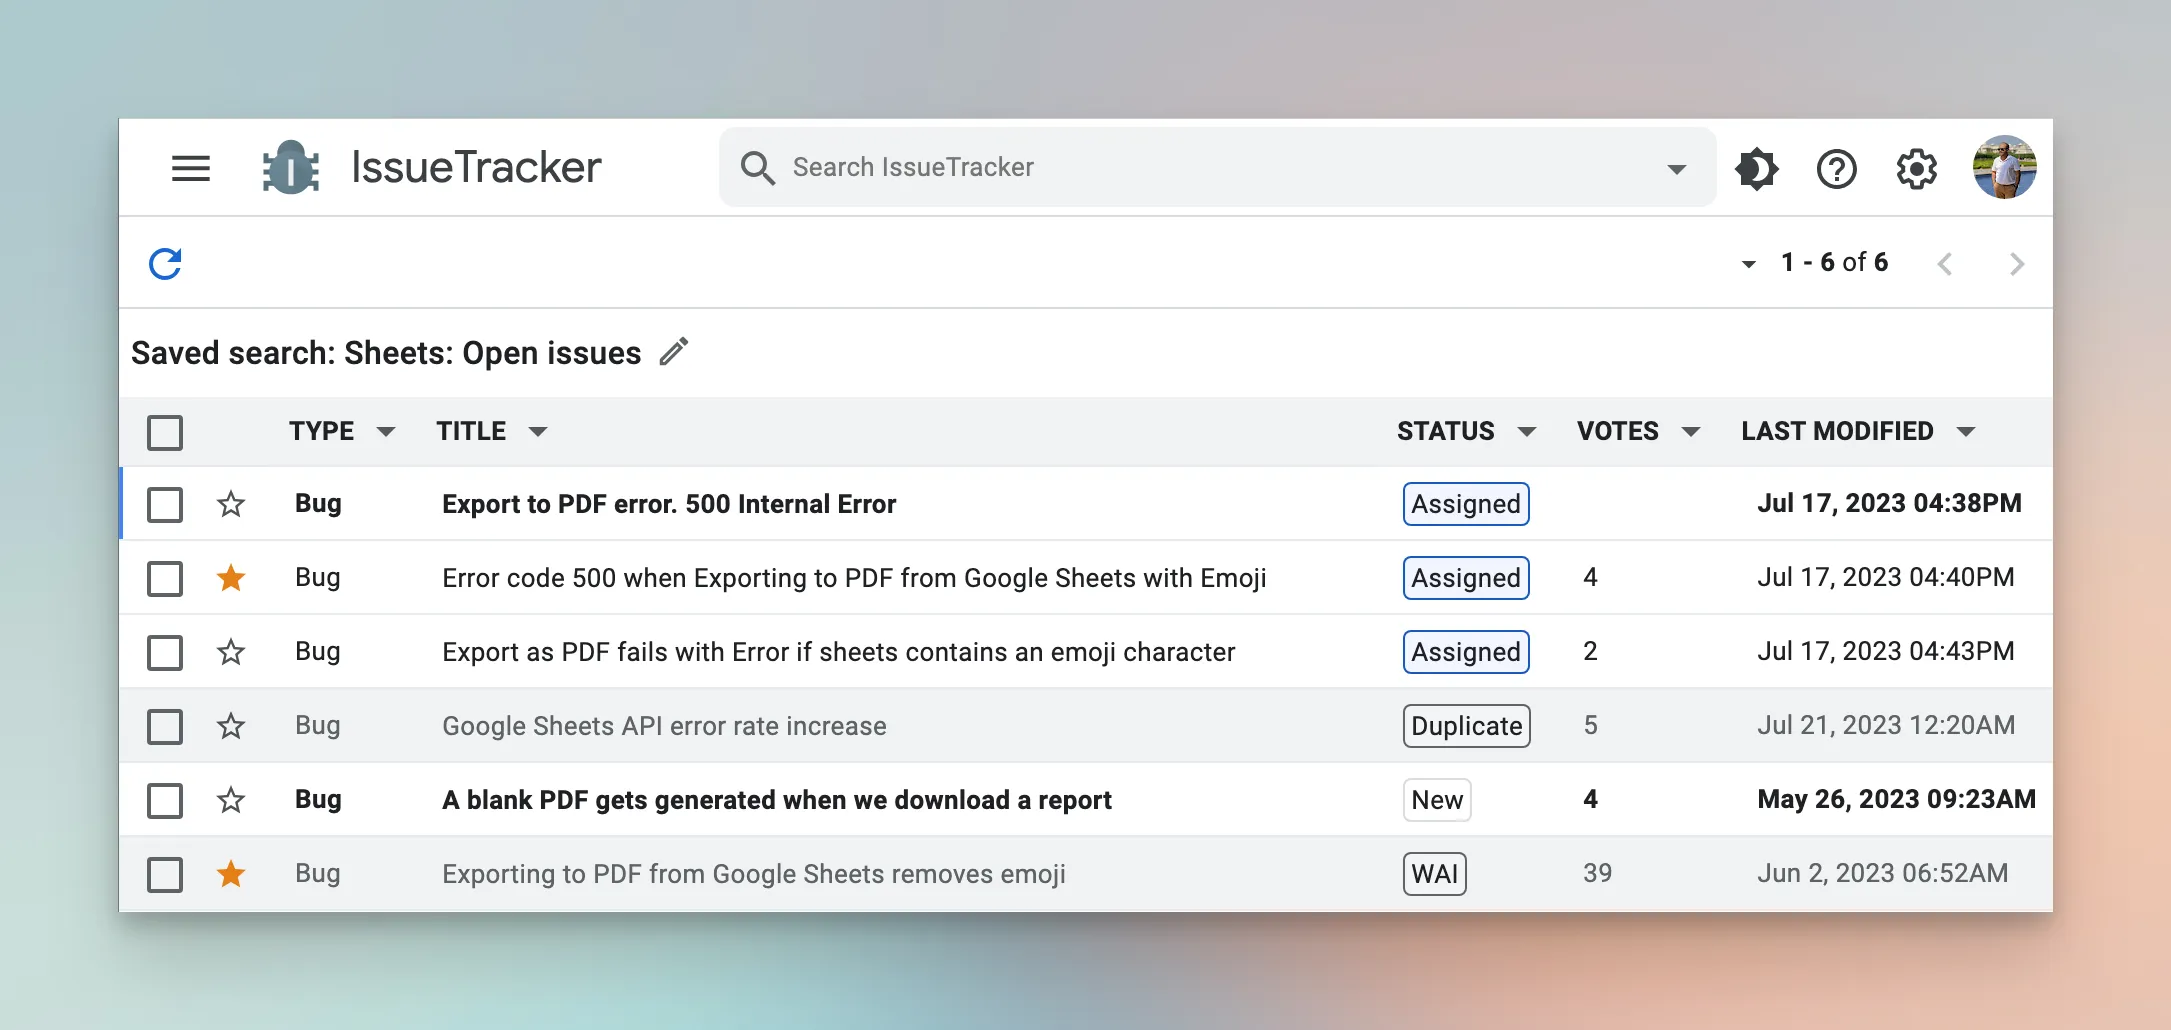This screenshot has height=1030, width=2171.
Task: Expand the search options dropdown arrow
Action: 1677,169
